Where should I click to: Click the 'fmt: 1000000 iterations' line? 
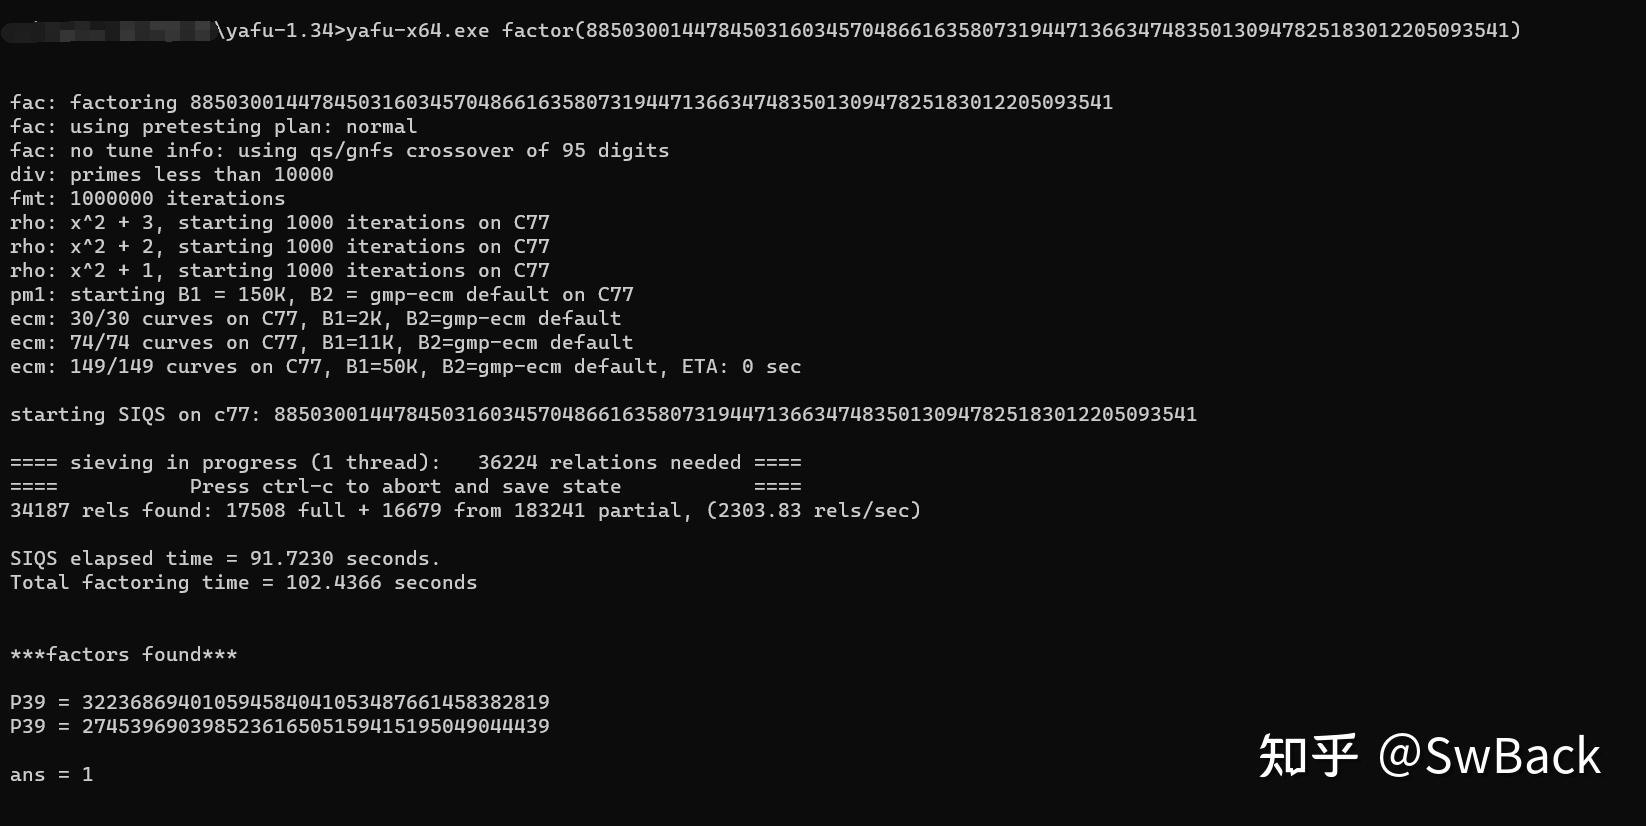(x=148, y=198)
